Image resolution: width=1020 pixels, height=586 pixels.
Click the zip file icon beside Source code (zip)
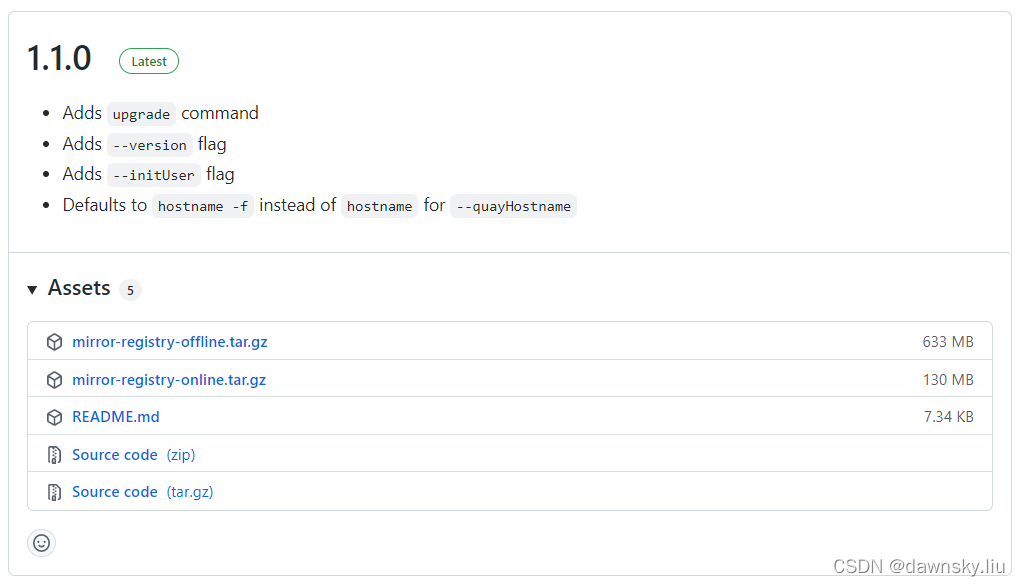pos(55,455)
